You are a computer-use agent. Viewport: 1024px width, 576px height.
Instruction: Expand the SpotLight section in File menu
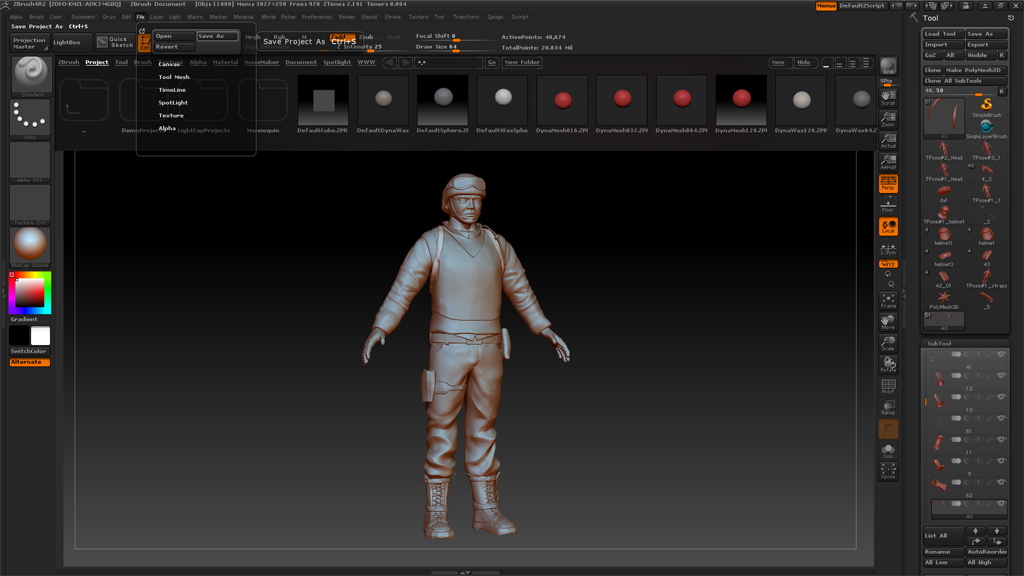(173, 103)
